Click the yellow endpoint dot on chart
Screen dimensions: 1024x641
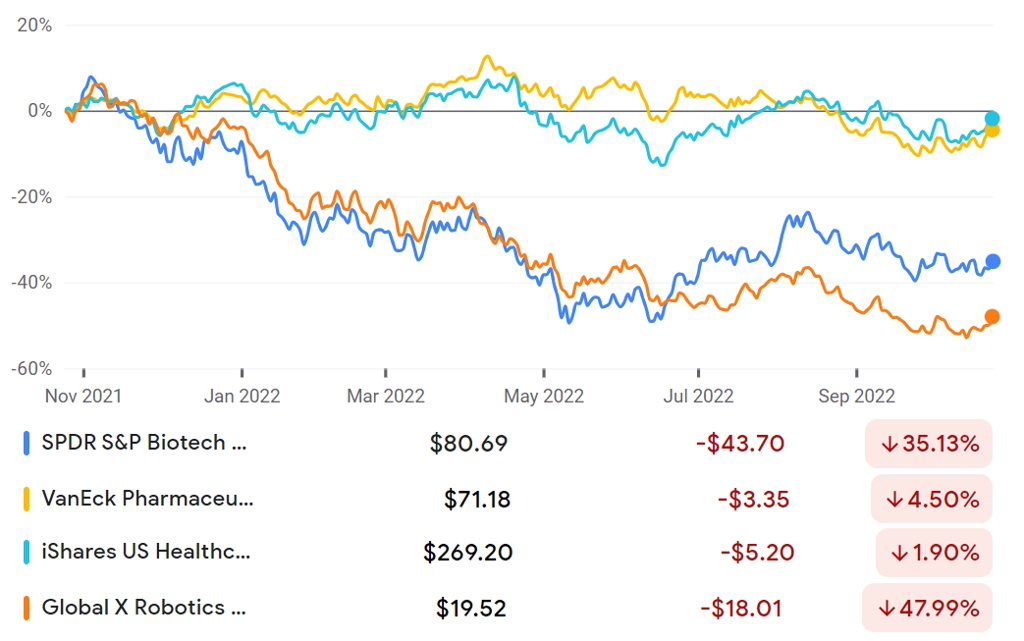tap(991, 131)
